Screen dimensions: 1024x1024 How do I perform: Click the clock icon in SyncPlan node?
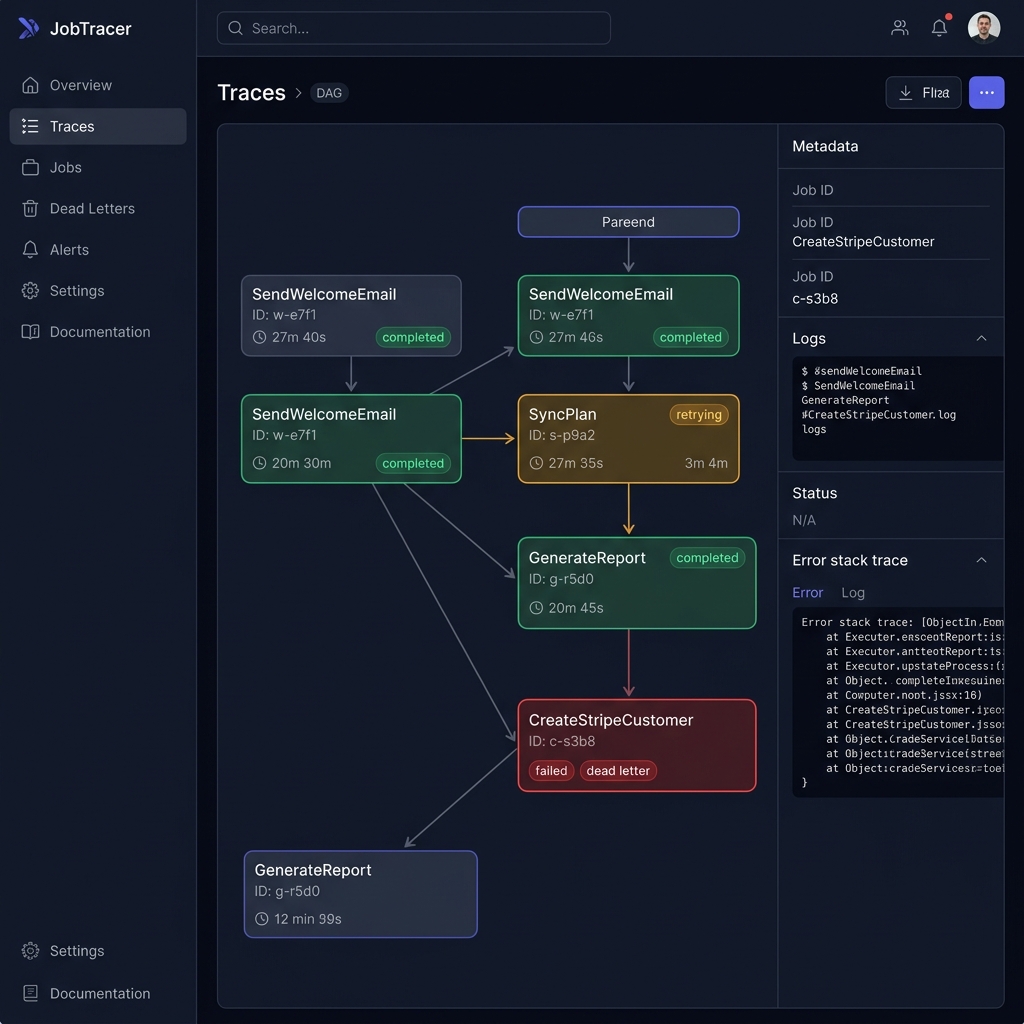(536, 463)
